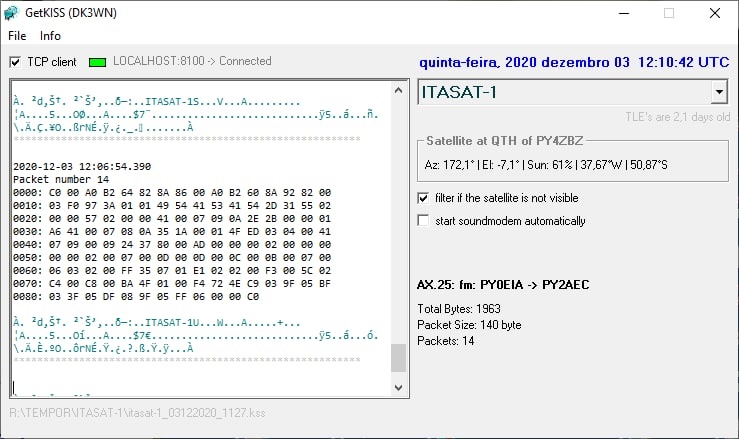Image resolution: width=739 pixels, height=439 pixels.
Task: Click the 'Packet number 14' line
Action: [x=61, y=180]
